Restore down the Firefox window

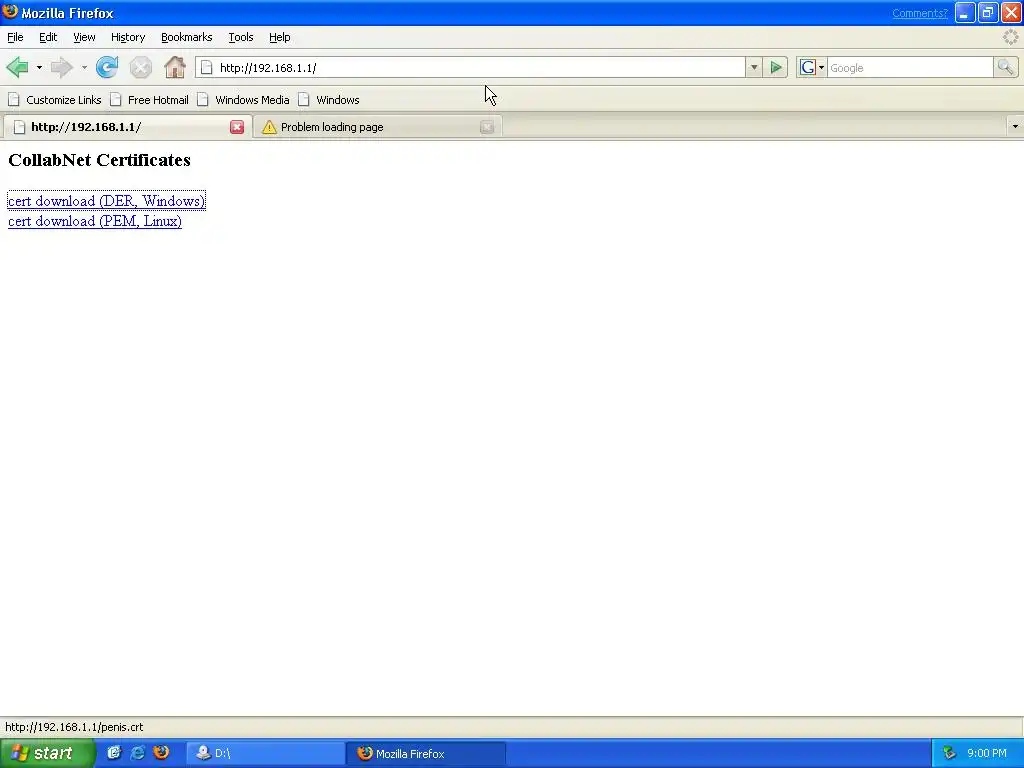click(988, 12)
